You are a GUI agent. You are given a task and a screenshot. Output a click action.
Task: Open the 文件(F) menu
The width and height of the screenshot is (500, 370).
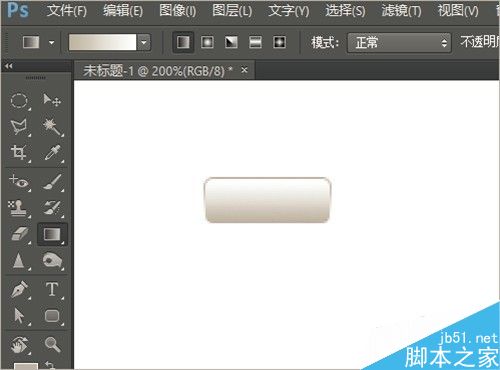click(x=67, y=11)
